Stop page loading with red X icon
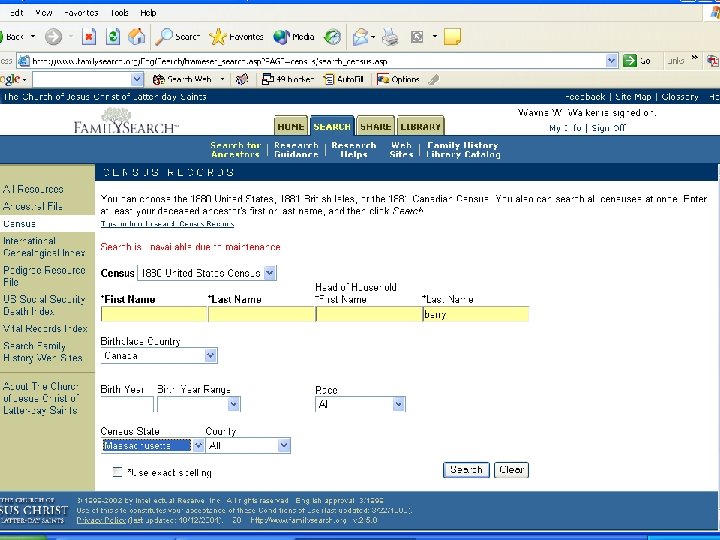This screenshot has width=720, height=540. (89, 37)
